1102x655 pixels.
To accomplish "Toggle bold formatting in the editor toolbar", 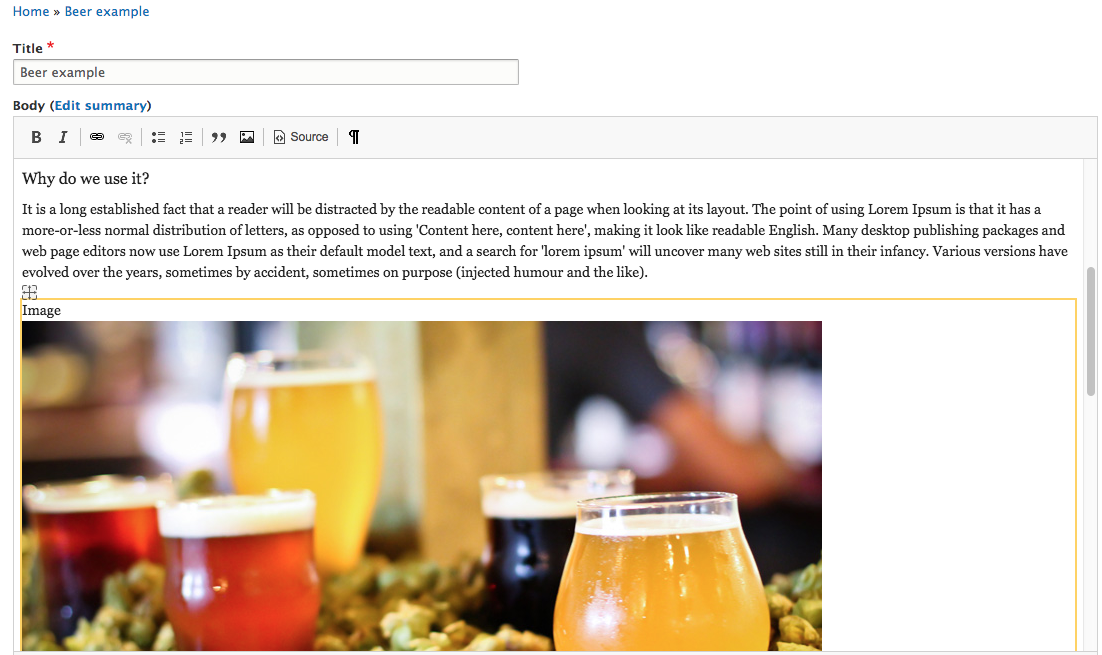I will tap(37, 137).
